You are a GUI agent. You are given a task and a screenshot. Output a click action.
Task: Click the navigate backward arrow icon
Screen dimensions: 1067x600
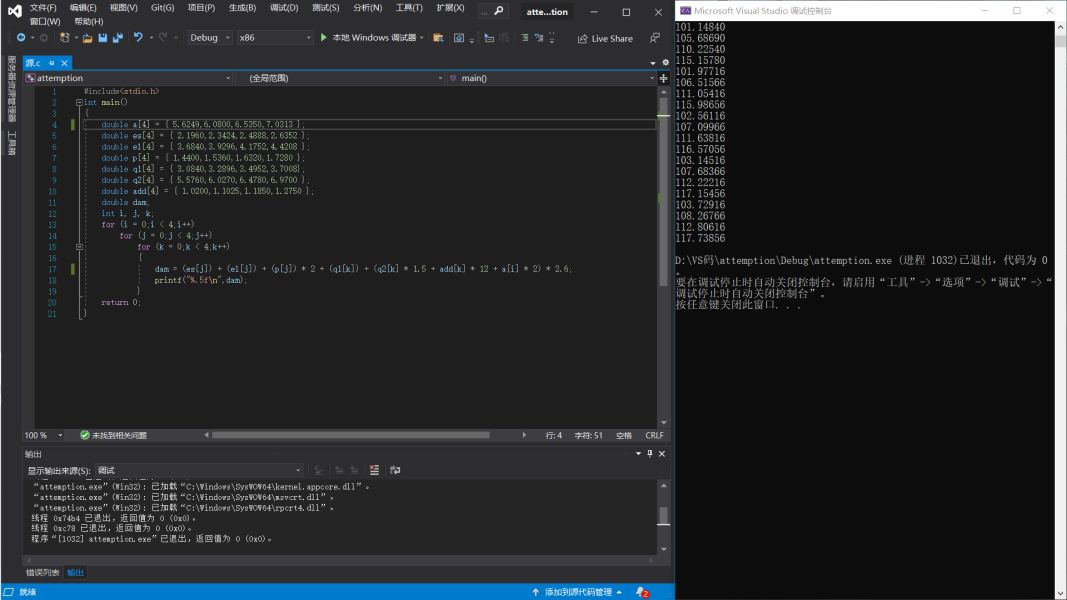[x=21, y=38]
